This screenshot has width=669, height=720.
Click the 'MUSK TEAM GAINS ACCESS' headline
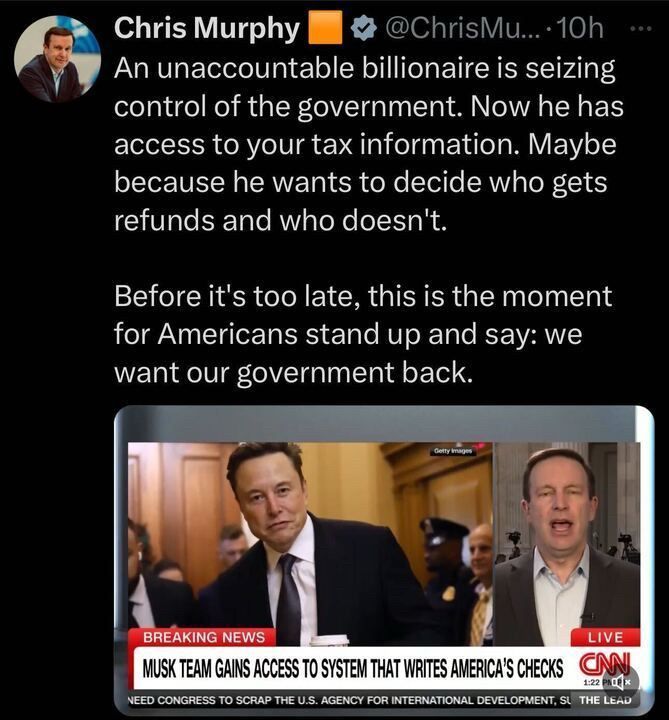[x=353, y=668]
